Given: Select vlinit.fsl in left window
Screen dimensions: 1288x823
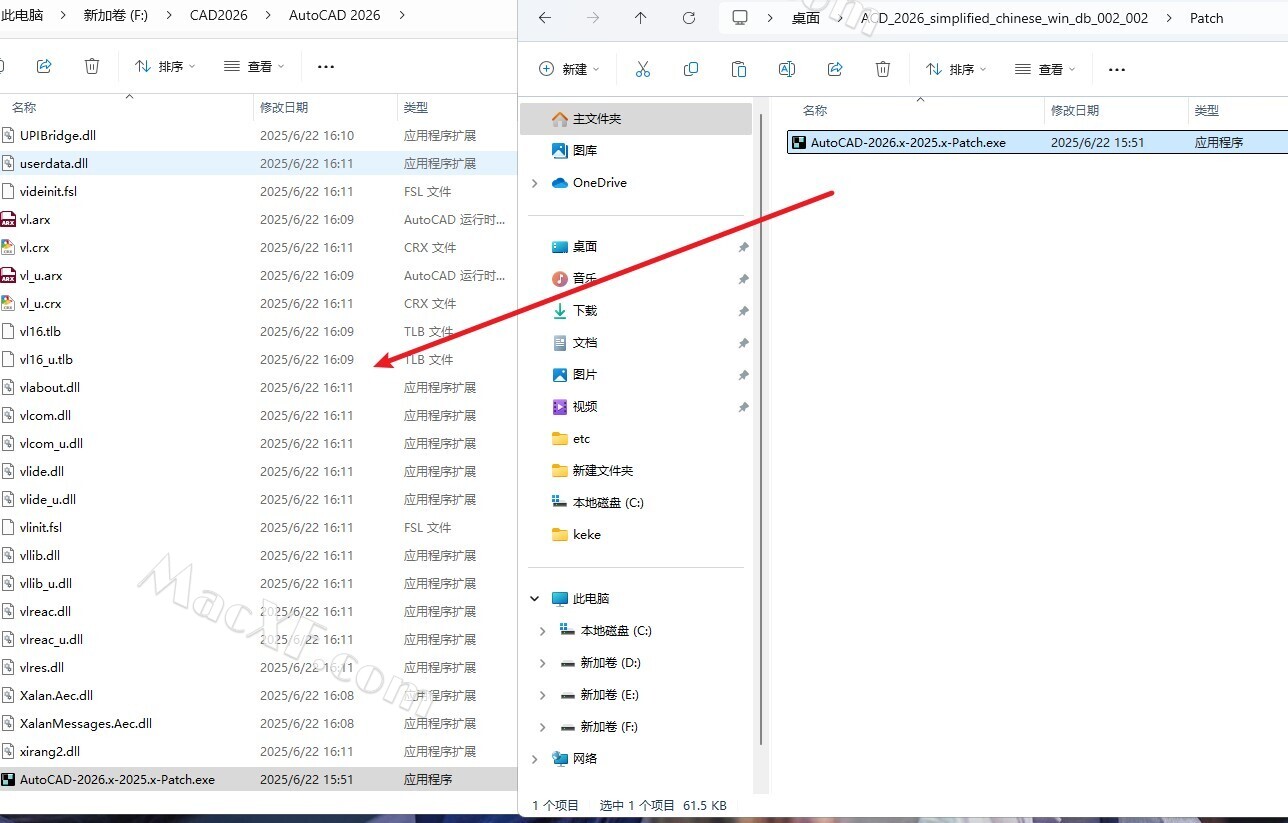Looking at the screenshot, I should 258,527.
